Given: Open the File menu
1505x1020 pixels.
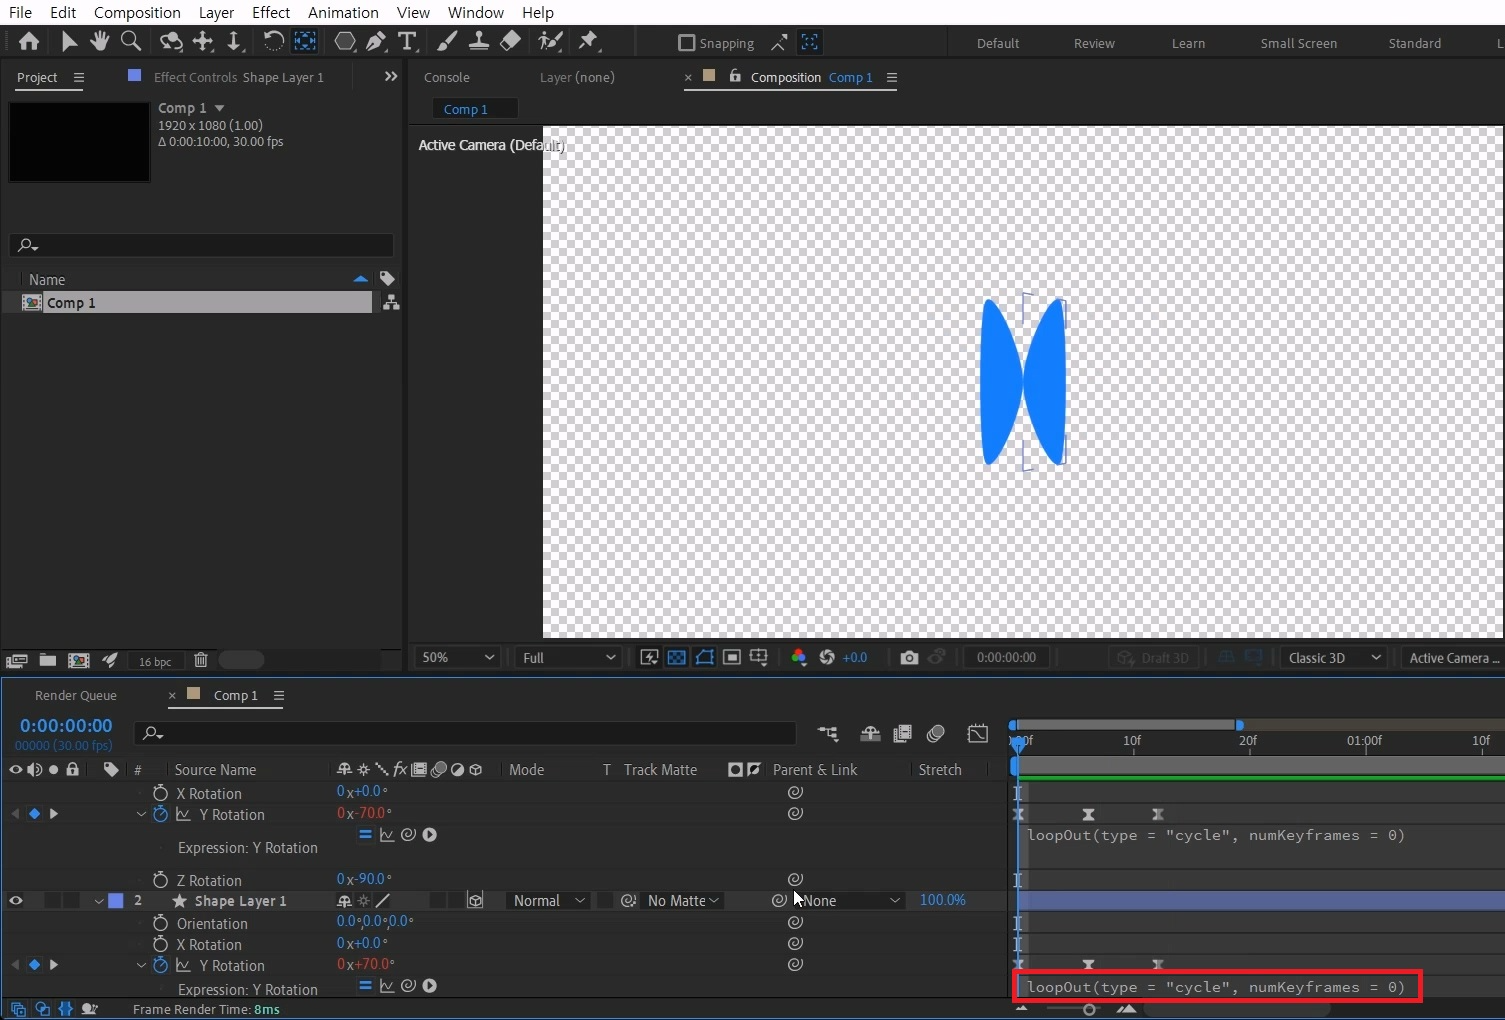Looking at the screenshot, I should 20,12.
